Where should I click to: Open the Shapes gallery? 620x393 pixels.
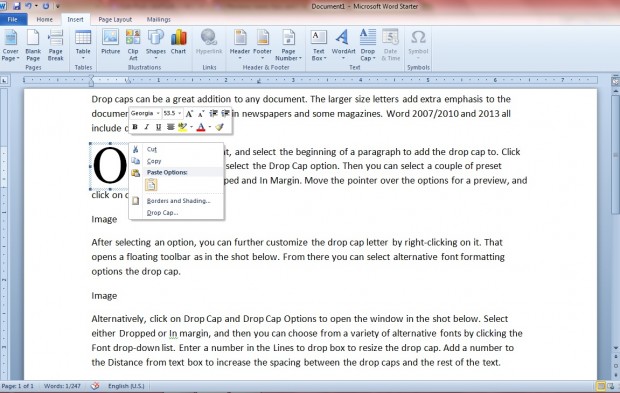[156, 45]
